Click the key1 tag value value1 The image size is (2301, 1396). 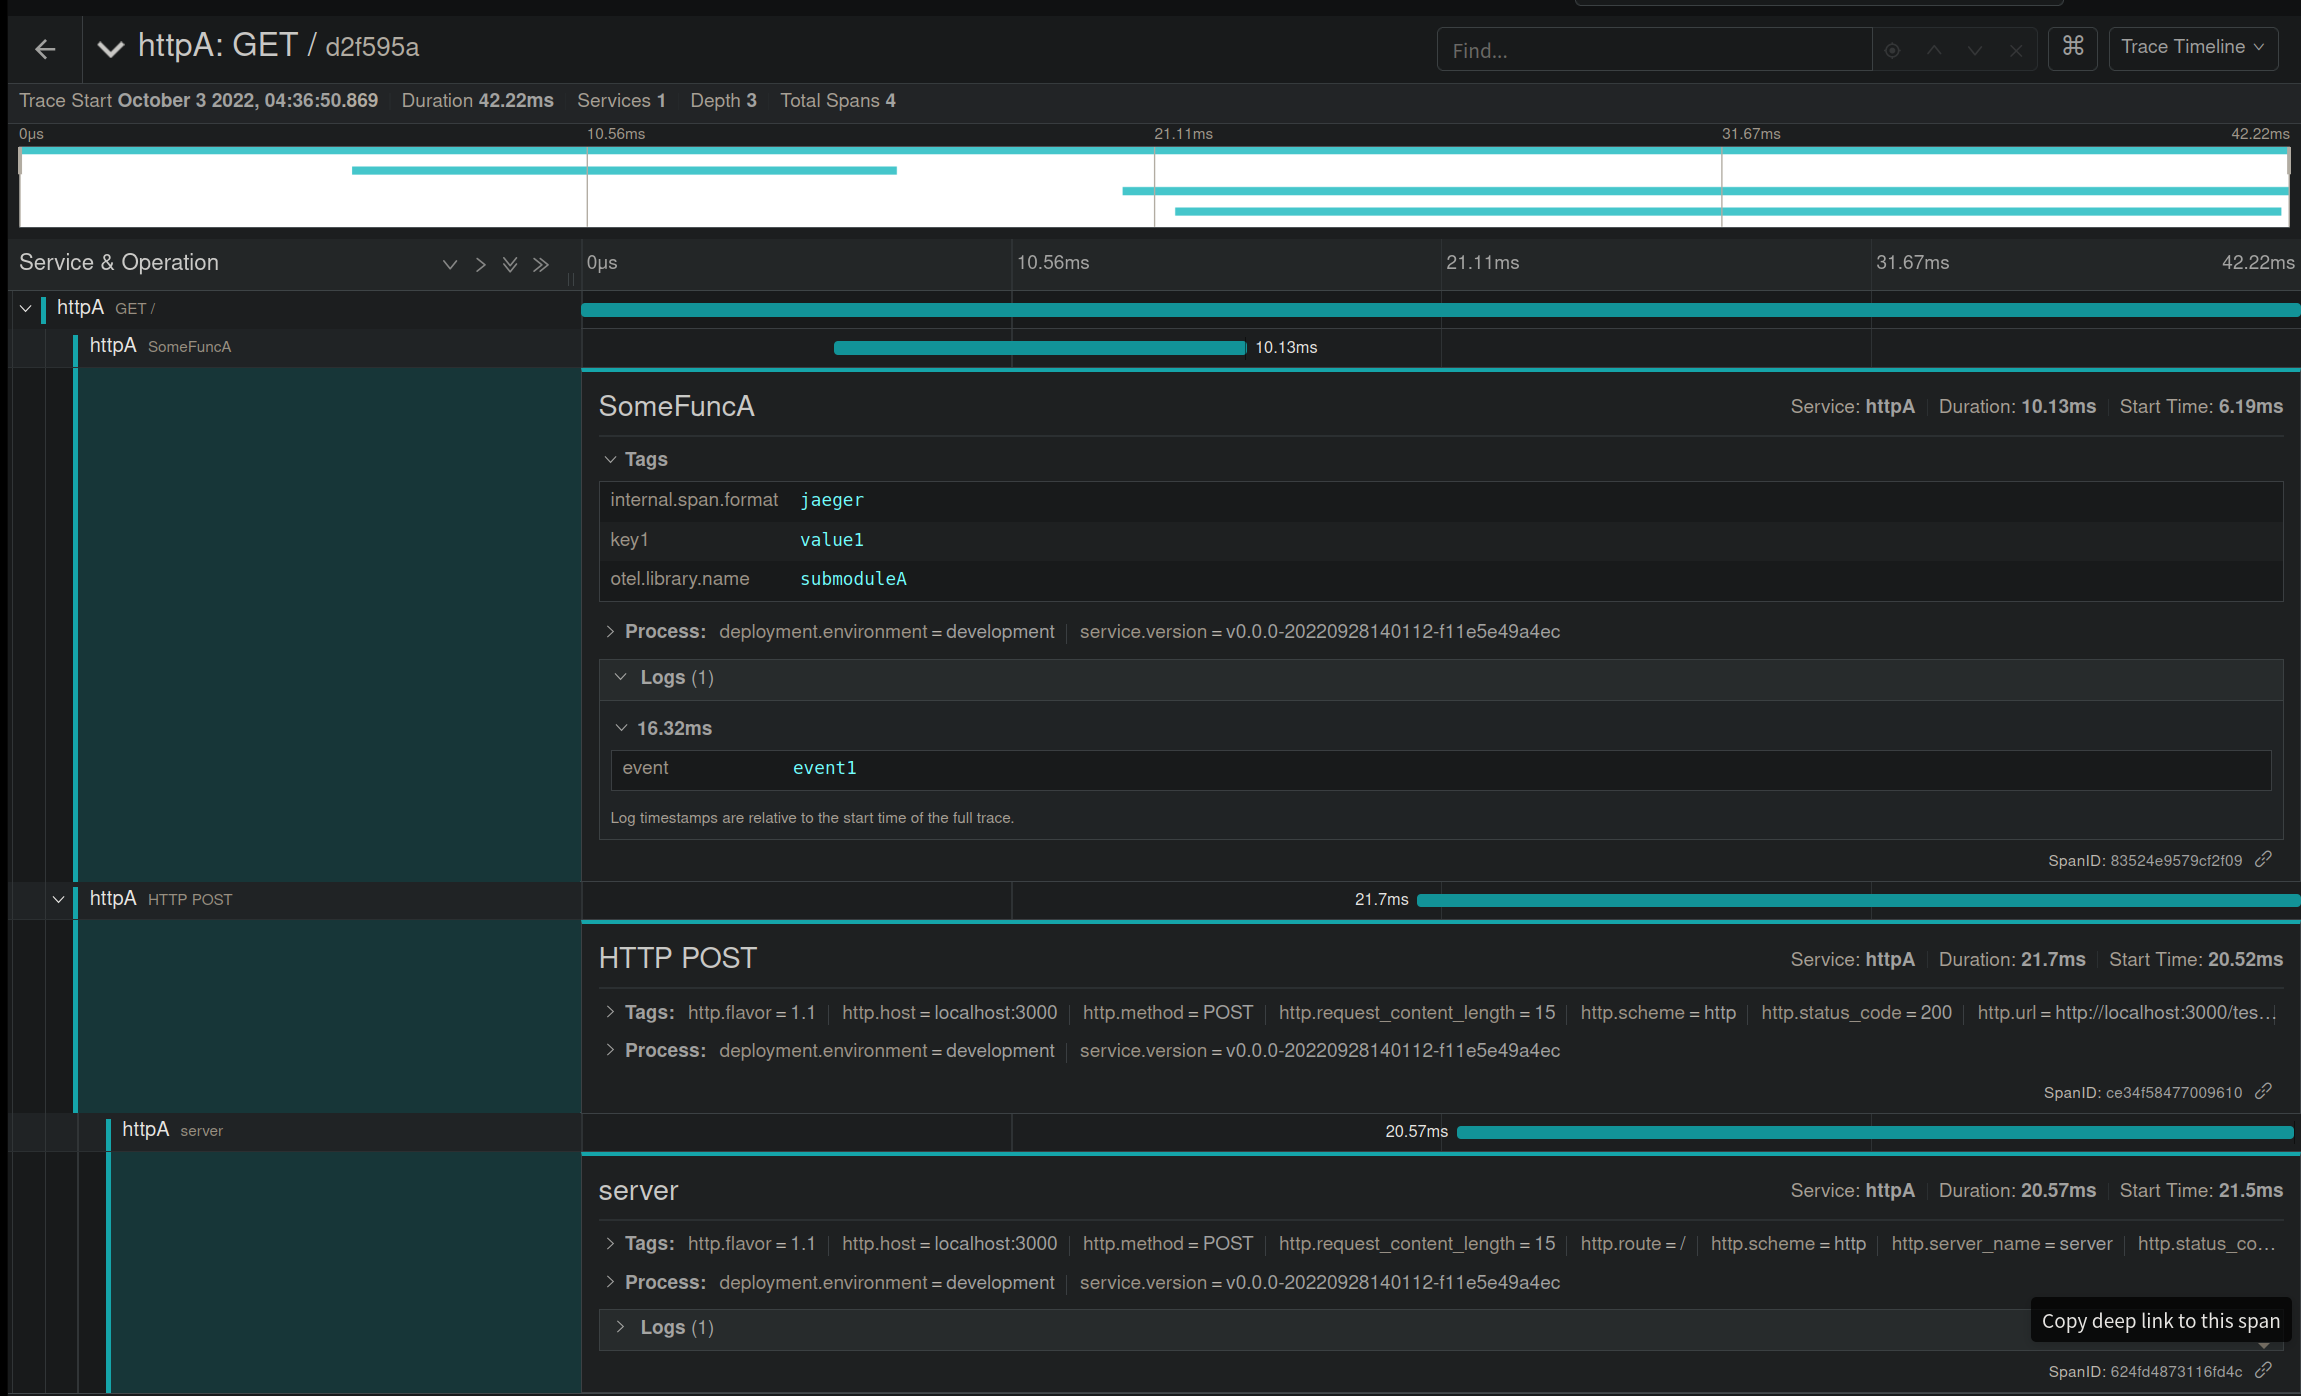(831, 540)
